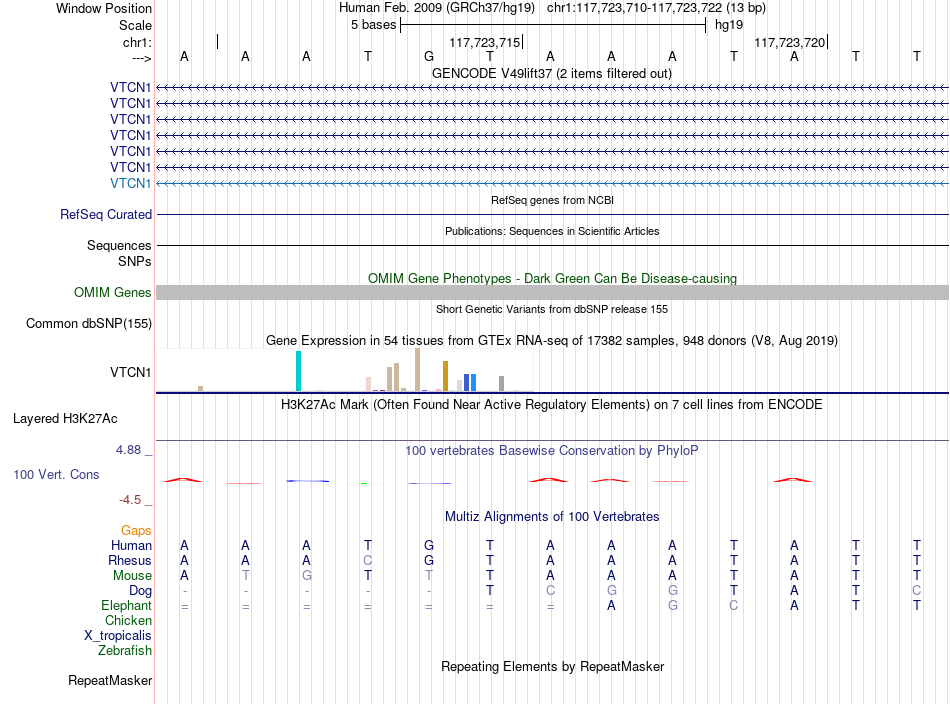Click the Zebrafish species label
The width and height of the screenshot is (950, 704).
click(x=125, y=650)
